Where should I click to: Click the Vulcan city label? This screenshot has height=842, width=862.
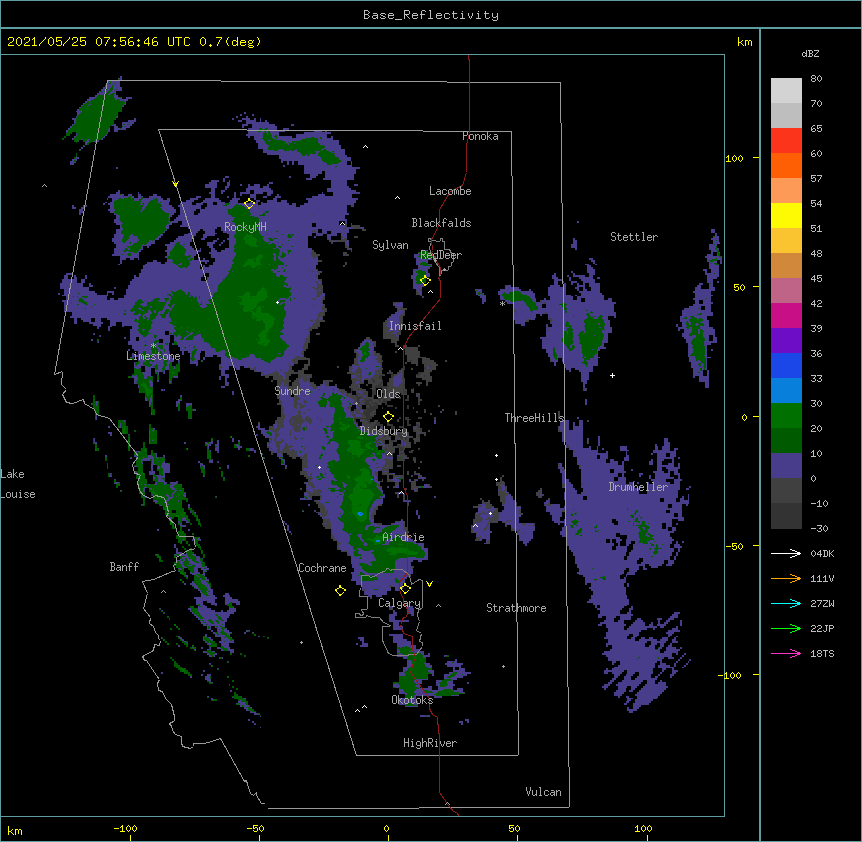(543, 792)
